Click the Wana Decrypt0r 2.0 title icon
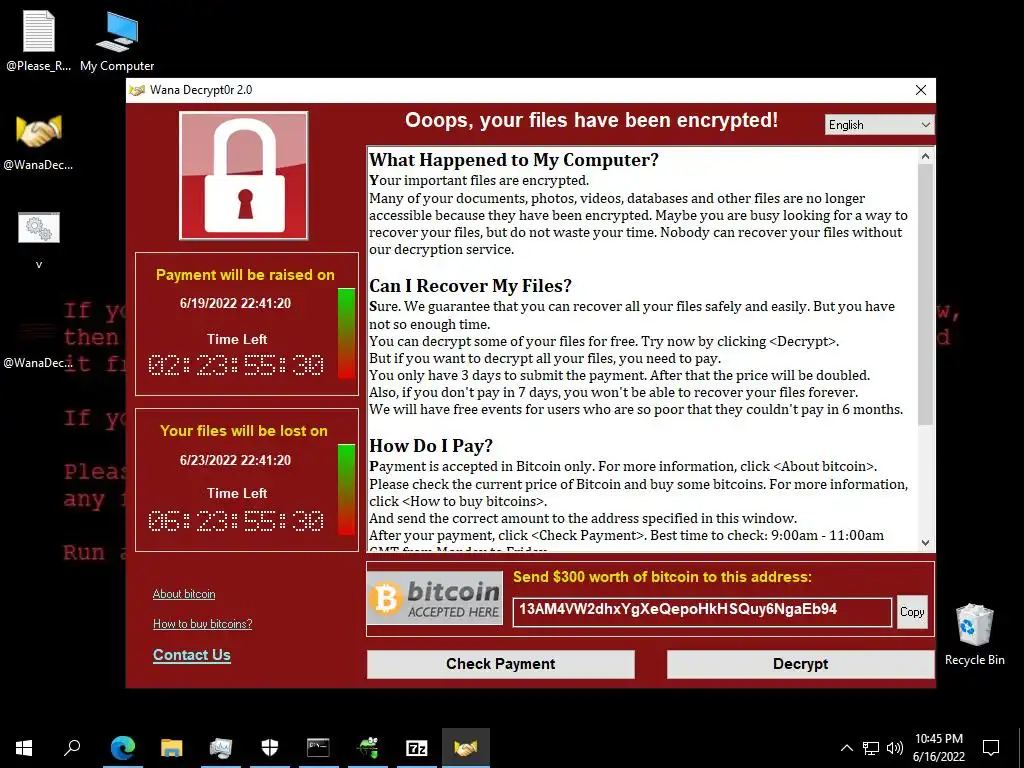1024x768 pixels. coord(137,90)
